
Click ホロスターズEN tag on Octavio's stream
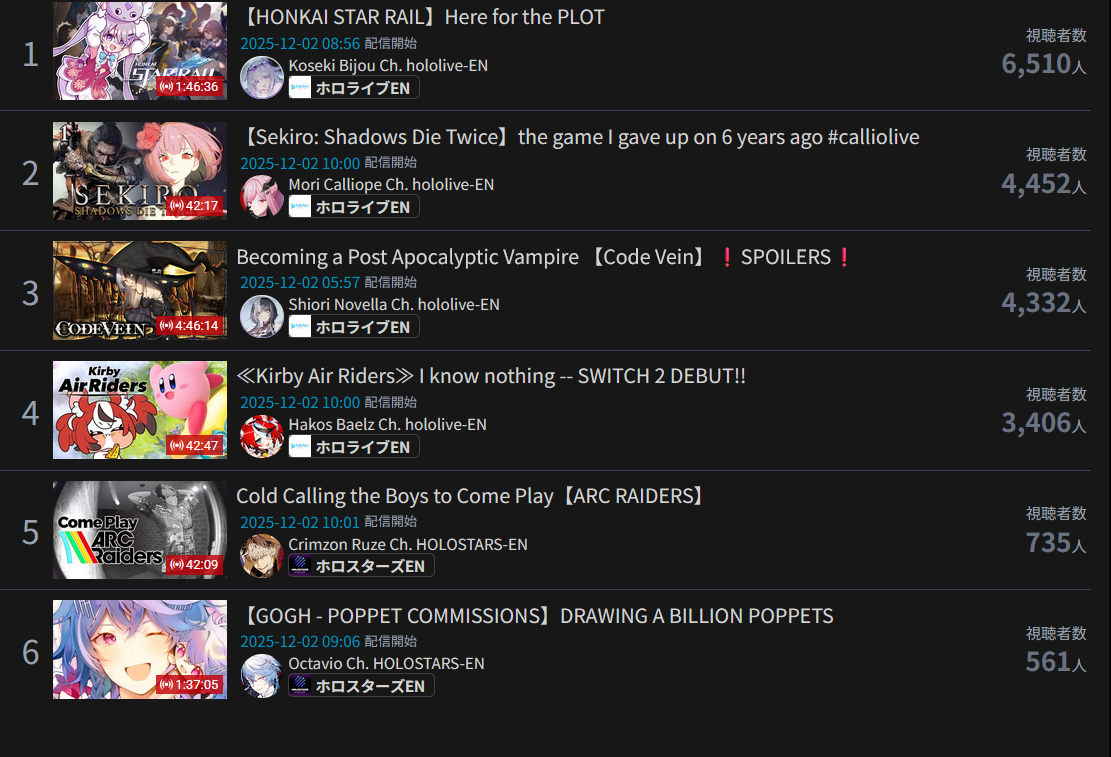361,686
